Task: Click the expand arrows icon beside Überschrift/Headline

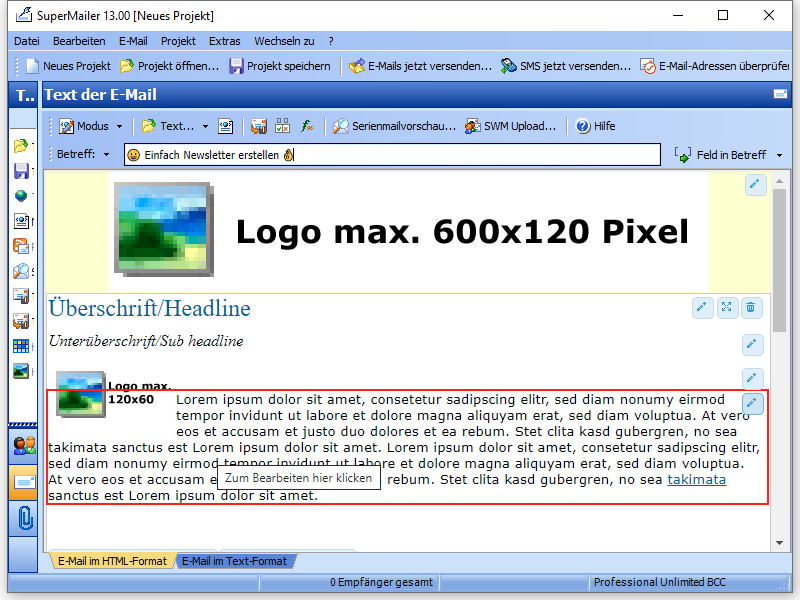Action: (727, 307)
